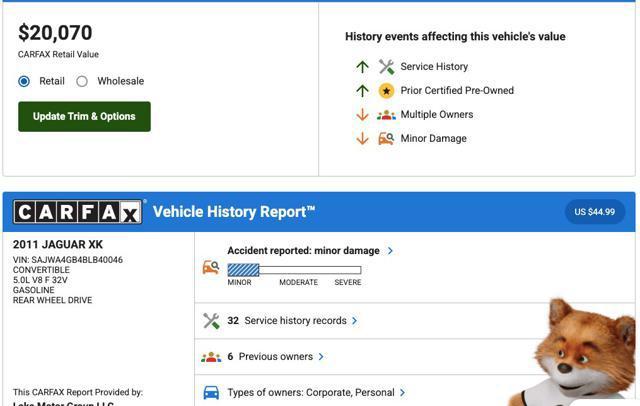
Task: Click the MINOR severity label
Action: (x=240, y=282)
